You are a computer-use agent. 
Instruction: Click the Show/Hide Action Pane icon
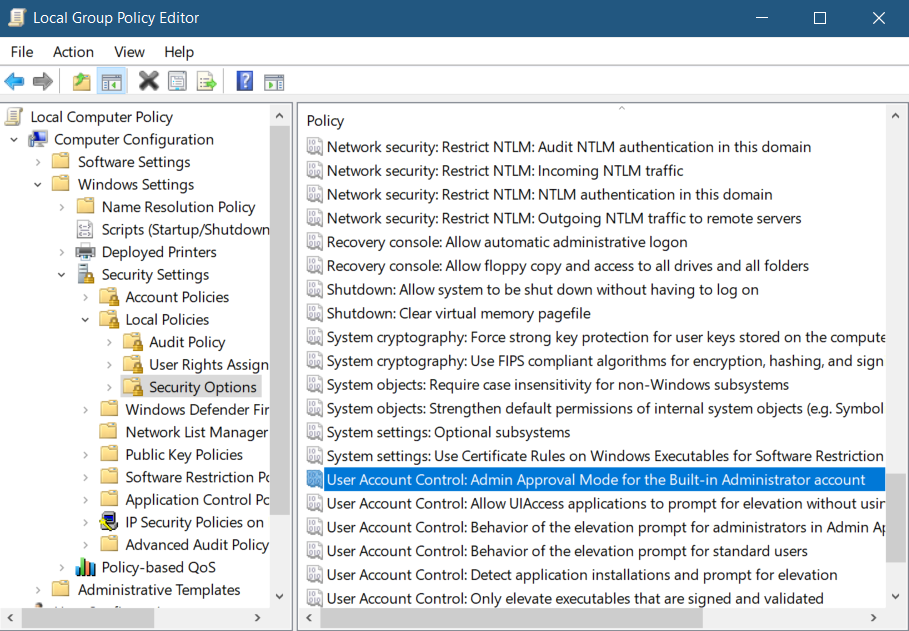pos(274,81)
